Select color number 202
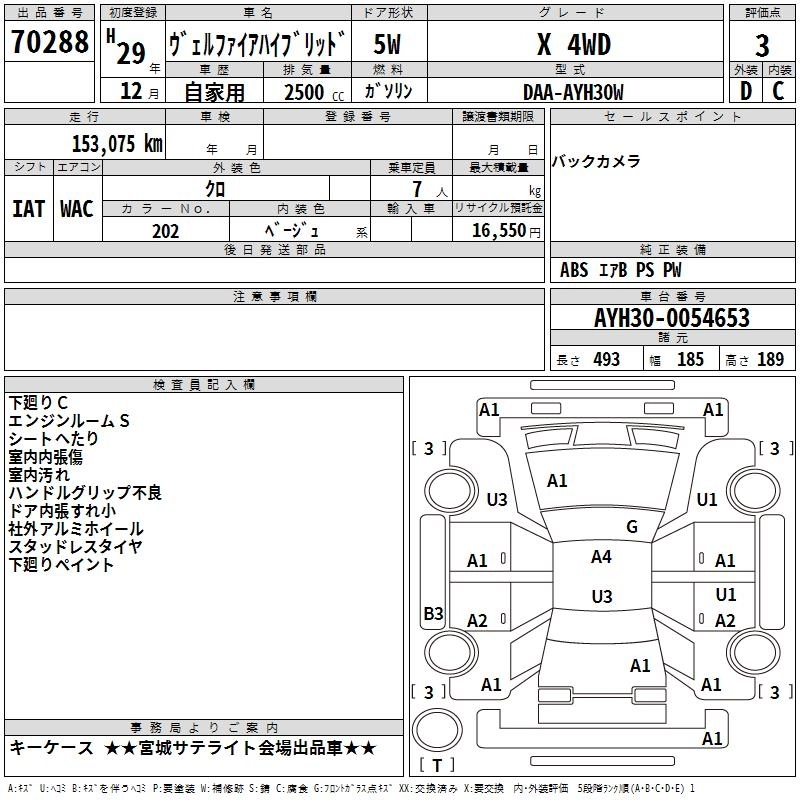This screenshot has height=800, width=800. click(x=165, y=231)
